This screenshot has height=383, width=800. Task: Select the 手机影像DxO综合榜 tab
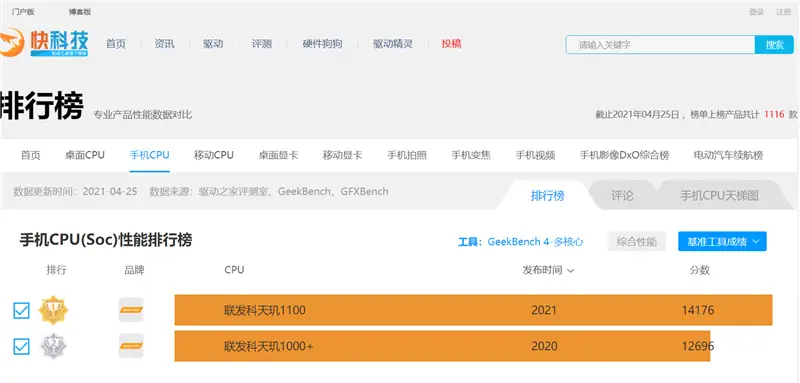coord(624,155)
